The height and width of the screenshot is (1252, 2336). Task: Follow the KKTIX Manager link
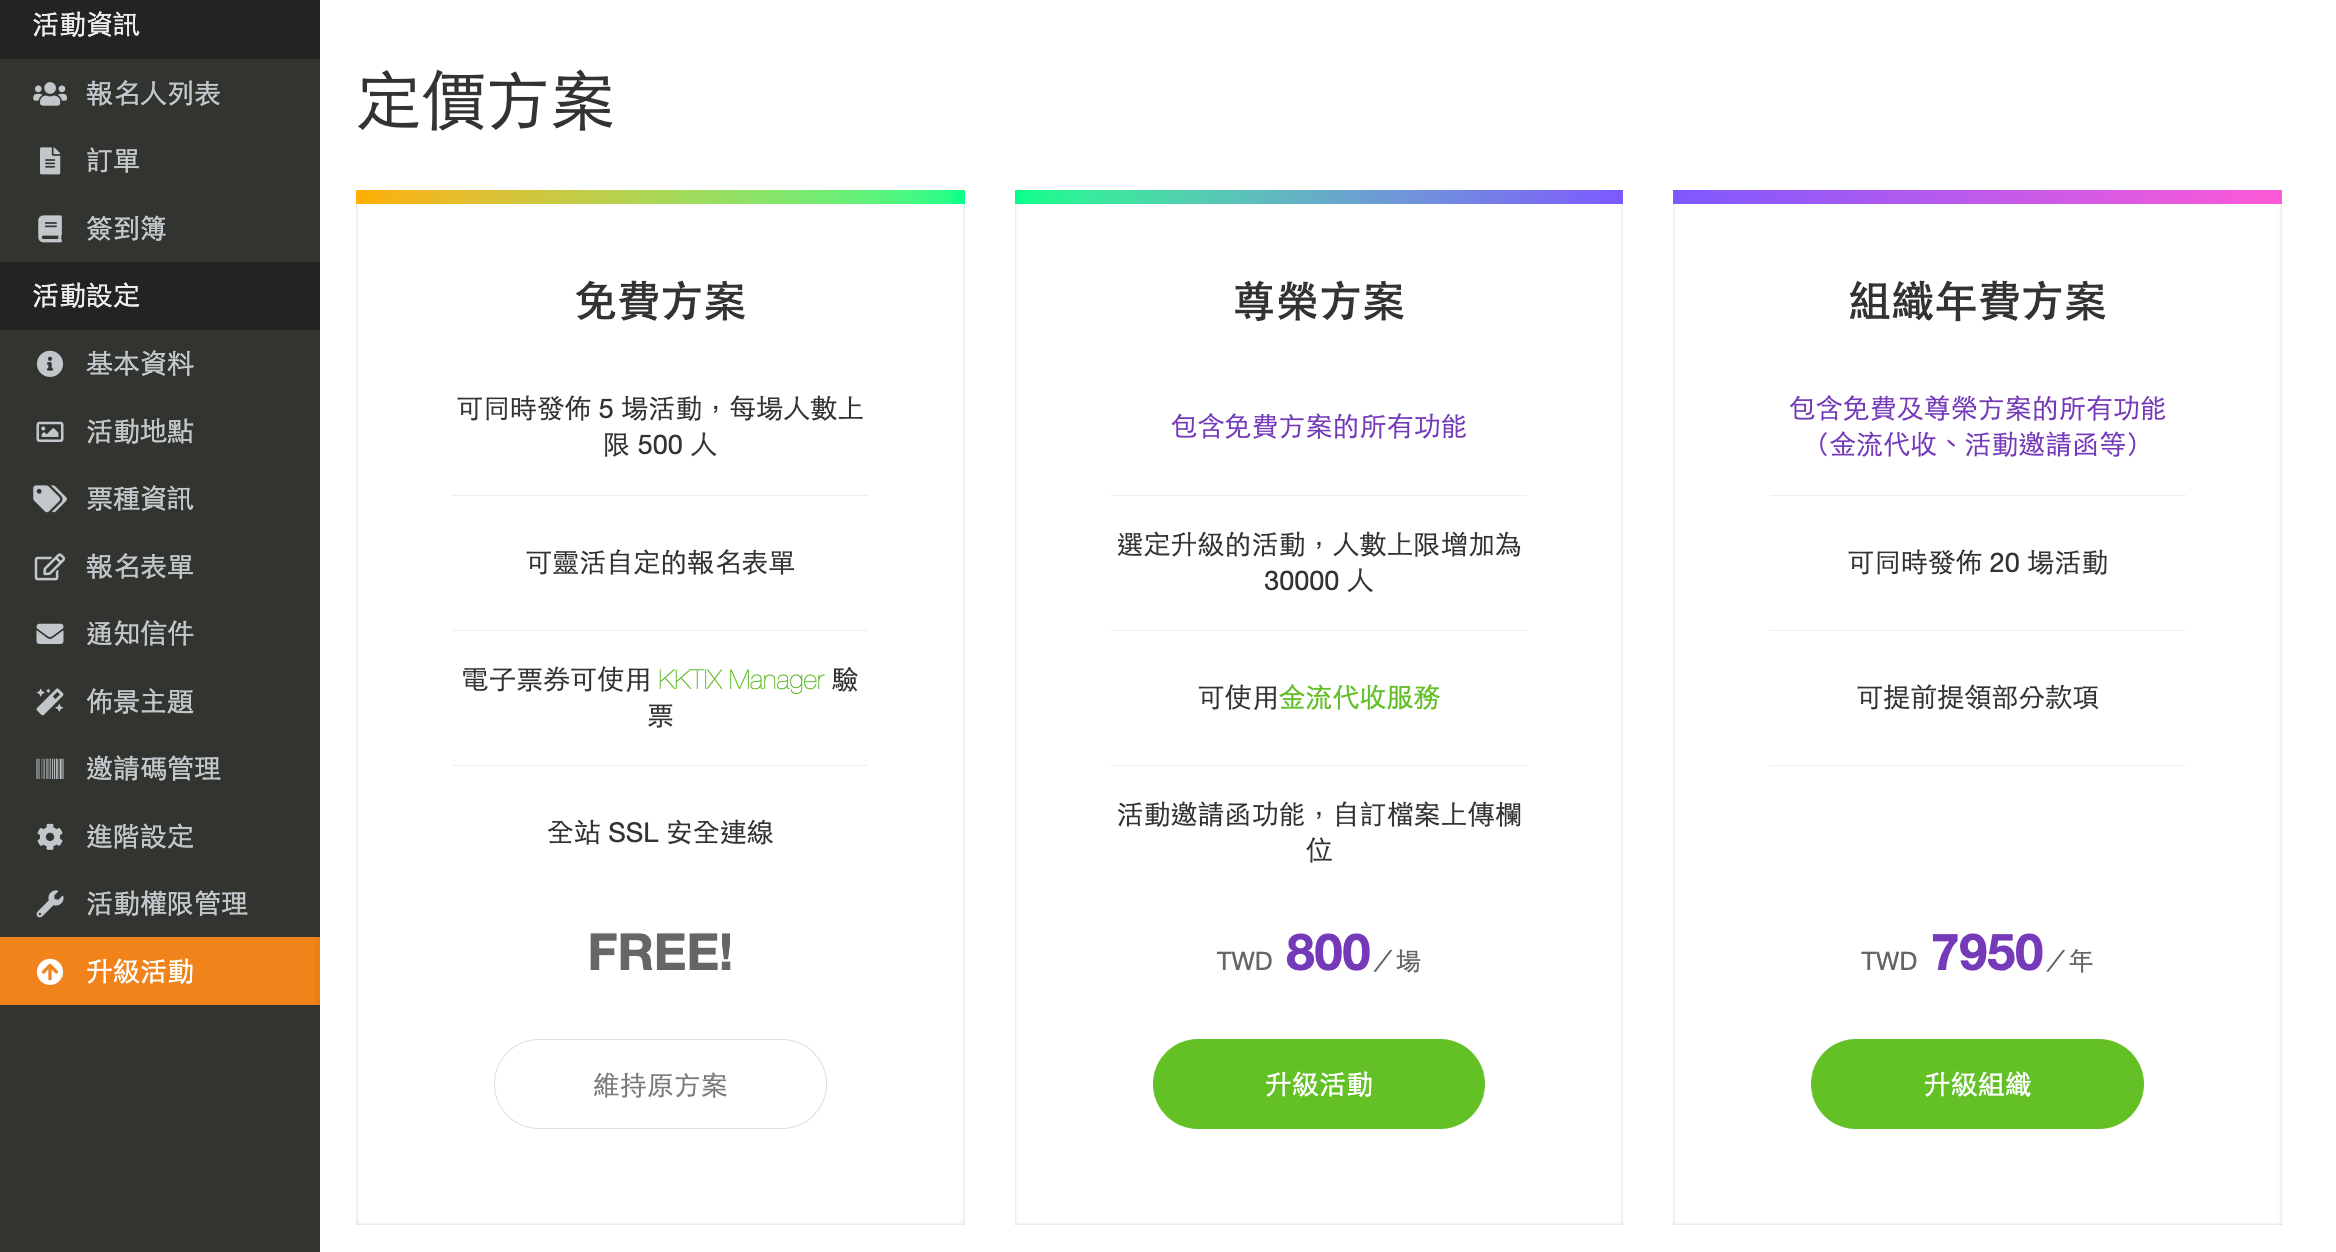point(740,680)
